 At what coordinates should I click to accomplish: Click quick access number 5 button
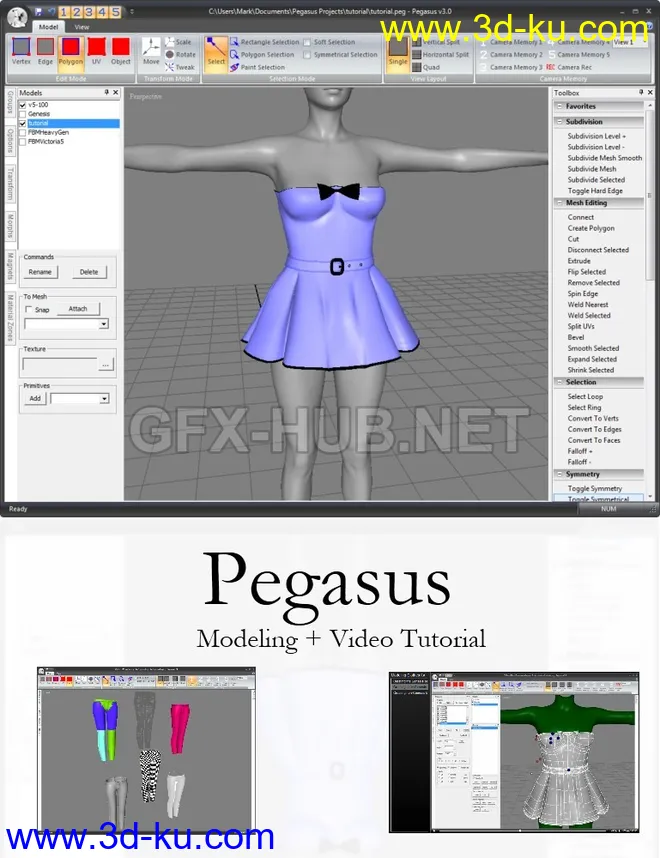(x=116, y=11)
